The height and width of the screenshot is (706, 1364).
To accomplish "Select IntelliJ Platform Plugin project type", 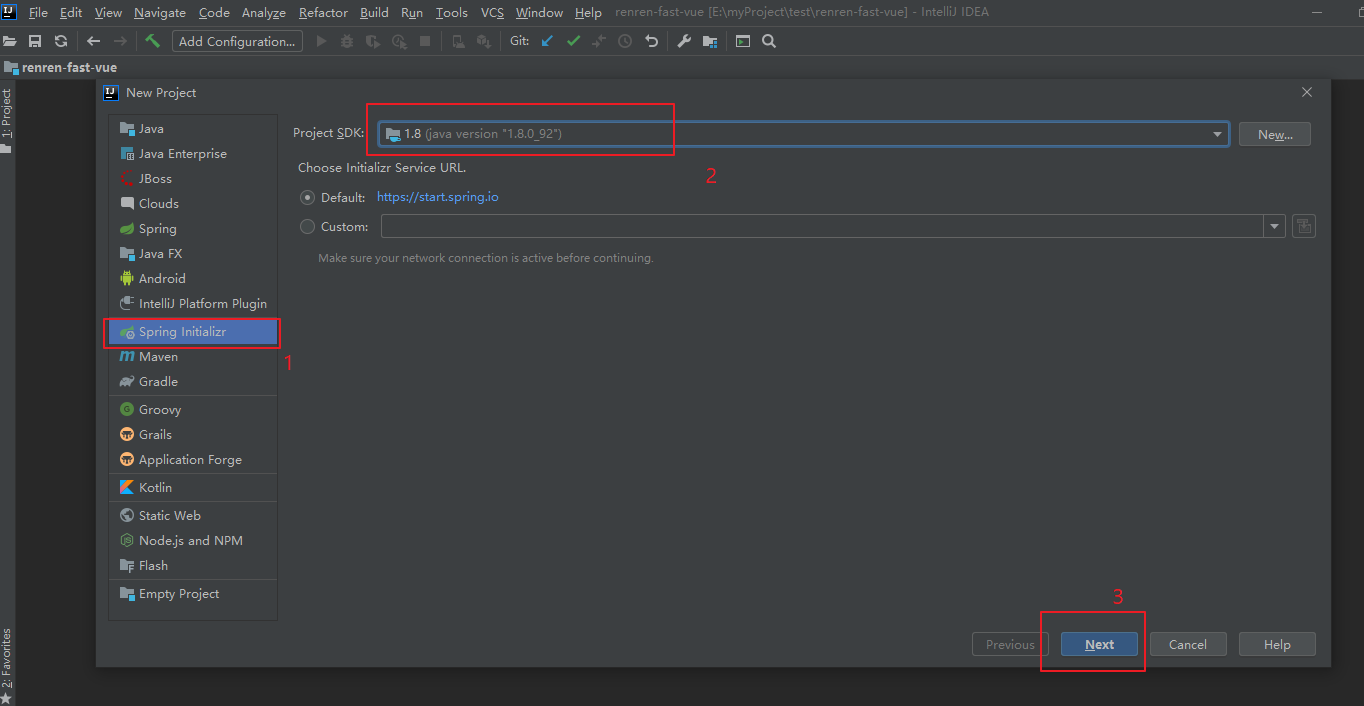I will coord(193,304).
